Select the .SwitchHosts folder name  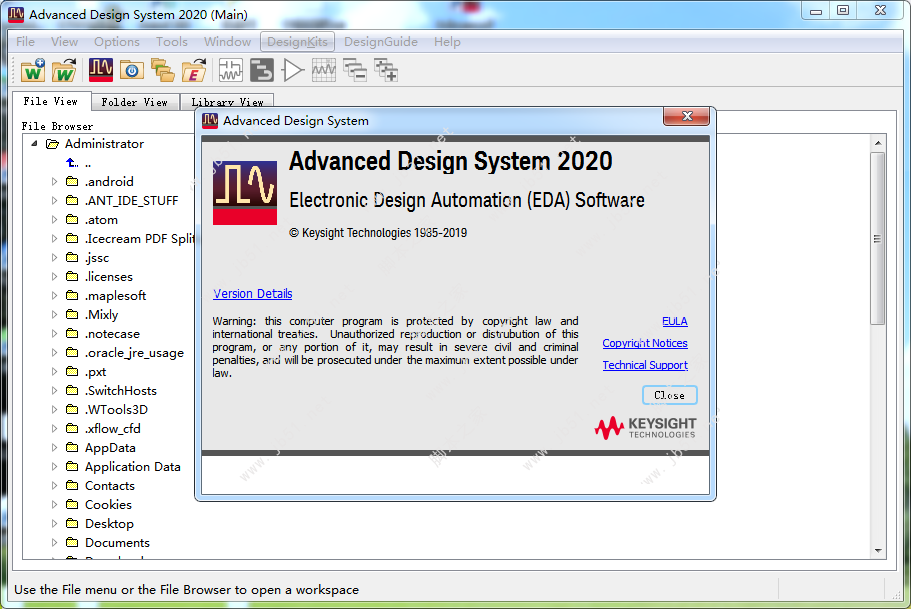[x=121, y=391]
